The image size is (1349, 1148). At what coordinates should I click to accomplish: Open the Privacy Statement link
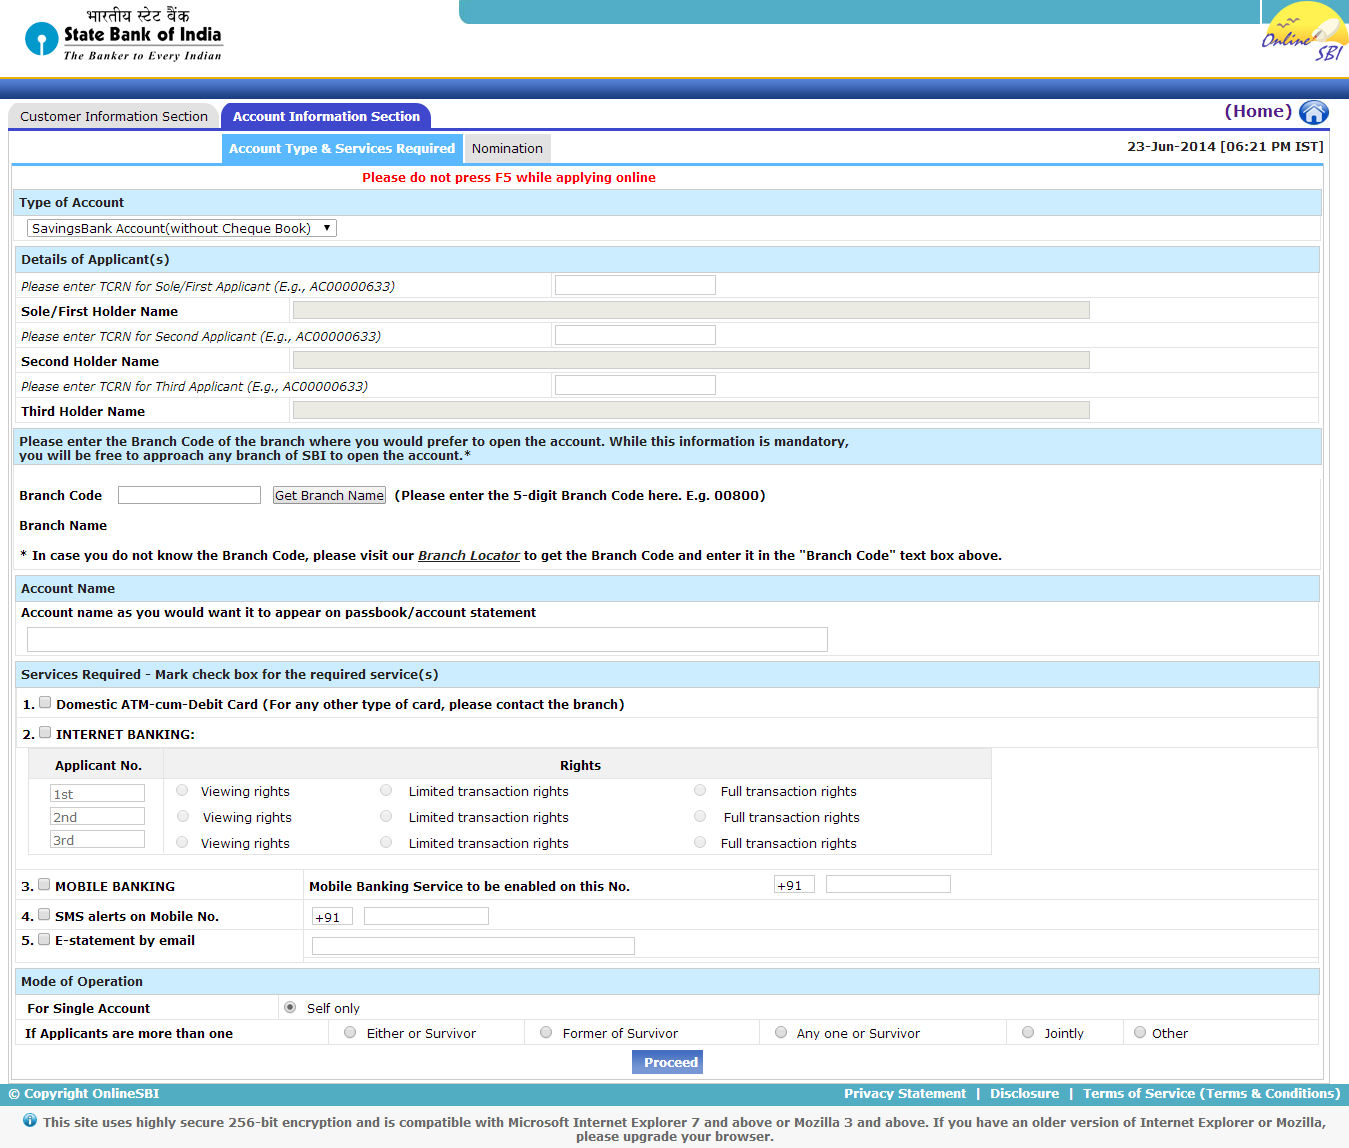tap(905, 1093)
